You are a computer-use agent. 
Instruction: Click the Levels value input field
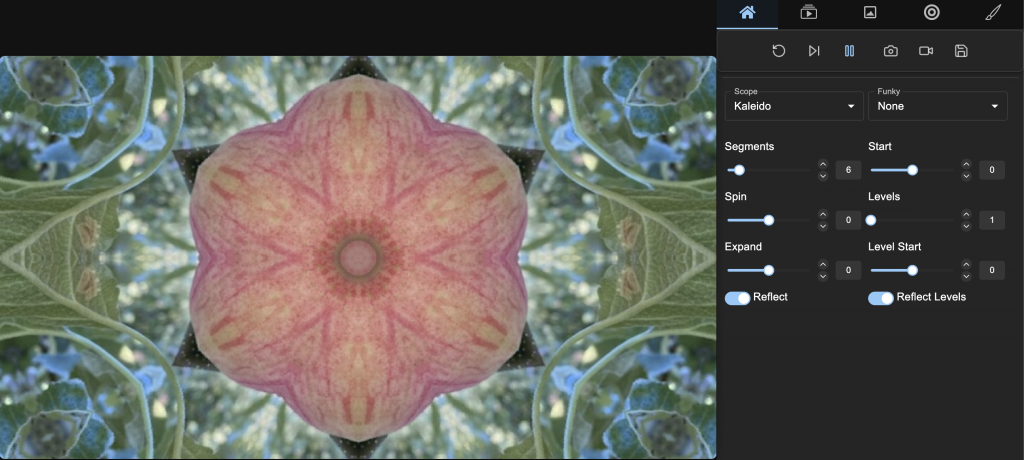pyautogui.click(x=992, y=220)
